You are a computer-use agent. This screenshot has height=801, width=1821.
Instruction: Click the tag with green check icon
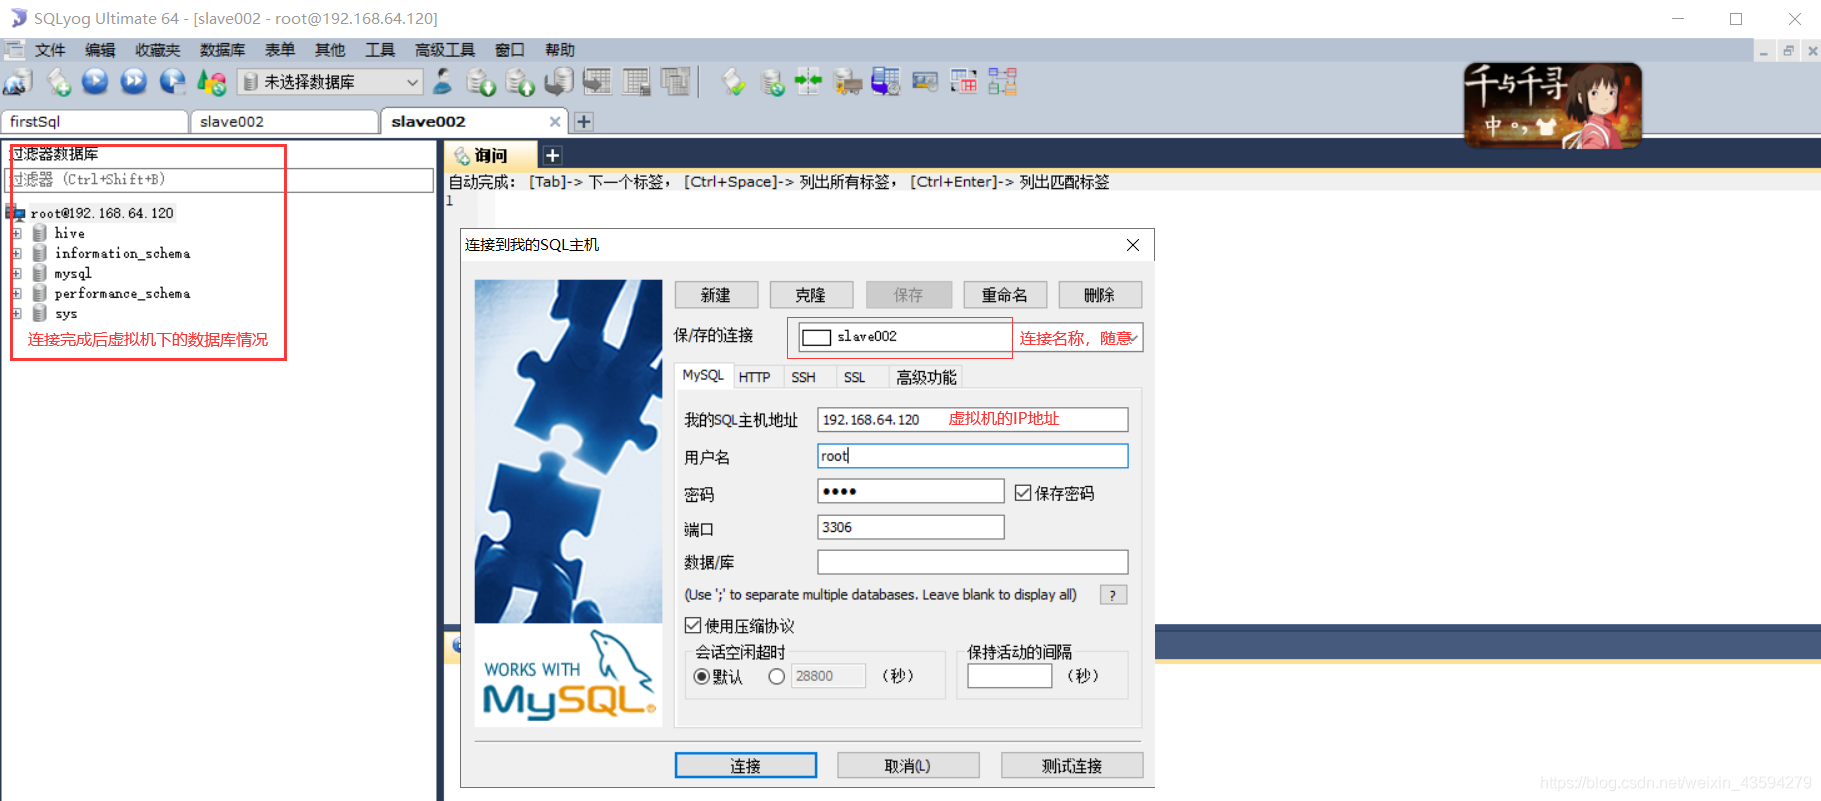pos(733,82)
